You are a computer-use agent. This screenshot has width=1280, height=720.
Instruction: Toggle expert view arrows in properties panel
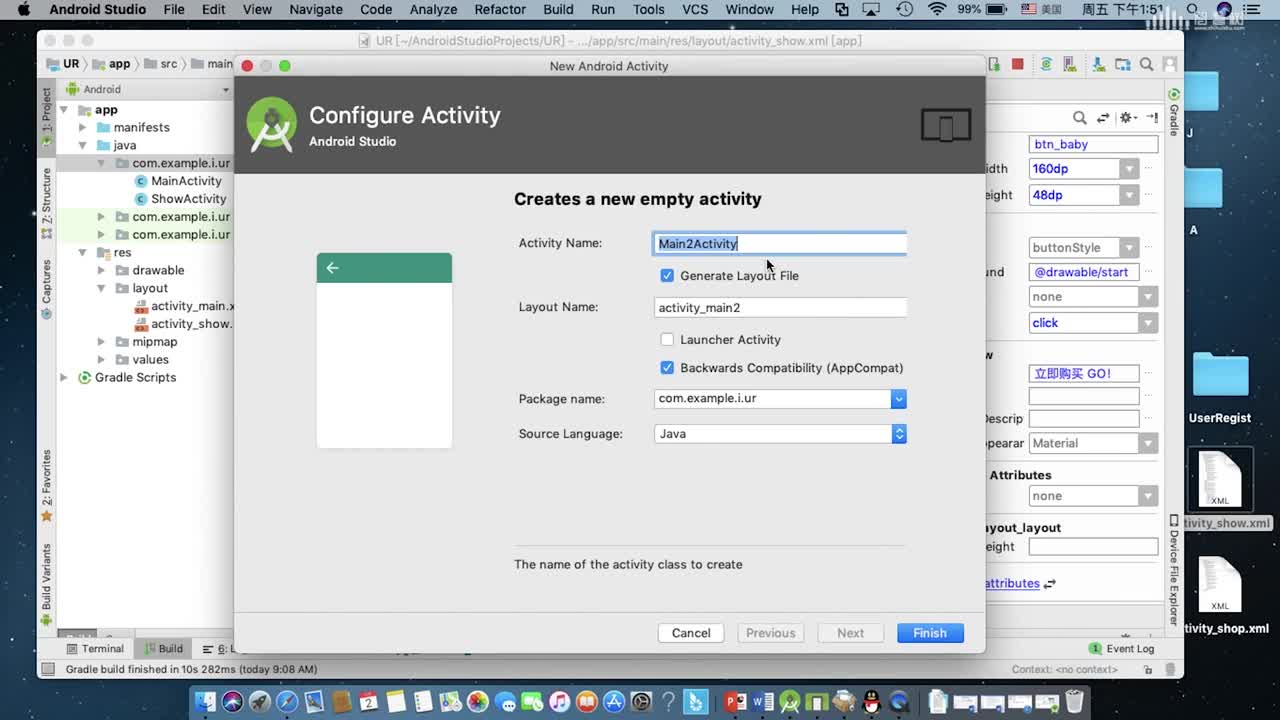[x=1103, y=117]
